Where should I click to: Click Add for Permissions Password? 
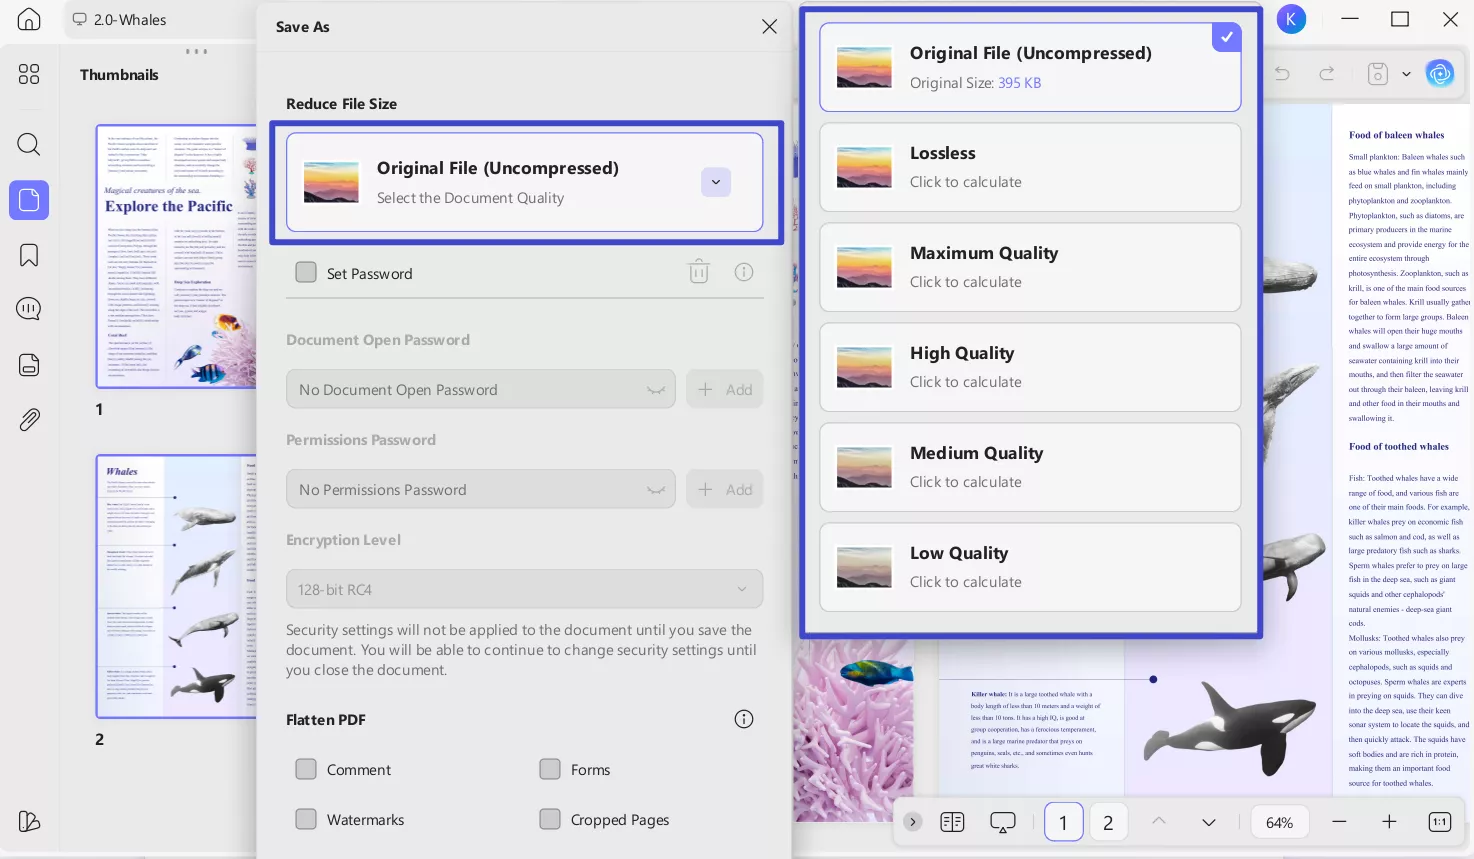(x=725, y=489)
